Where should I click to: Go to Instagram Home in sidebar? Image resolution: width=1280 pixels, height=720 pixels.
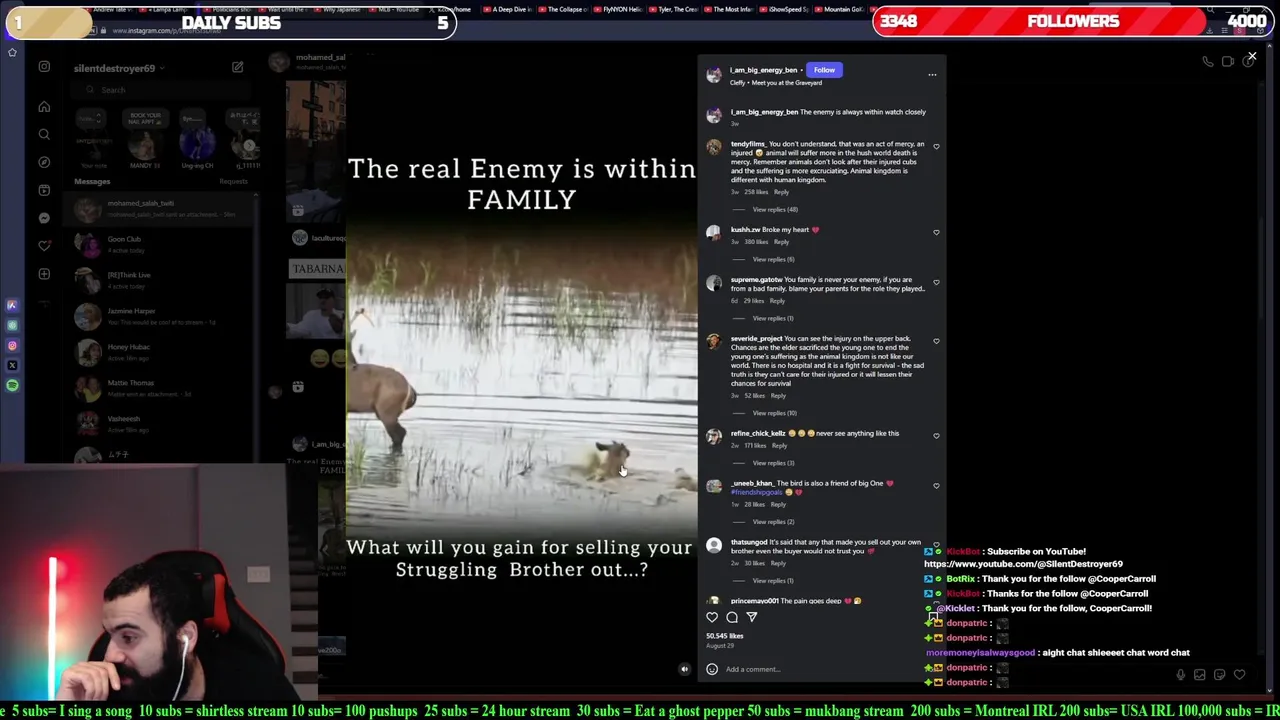click(44, 106)
